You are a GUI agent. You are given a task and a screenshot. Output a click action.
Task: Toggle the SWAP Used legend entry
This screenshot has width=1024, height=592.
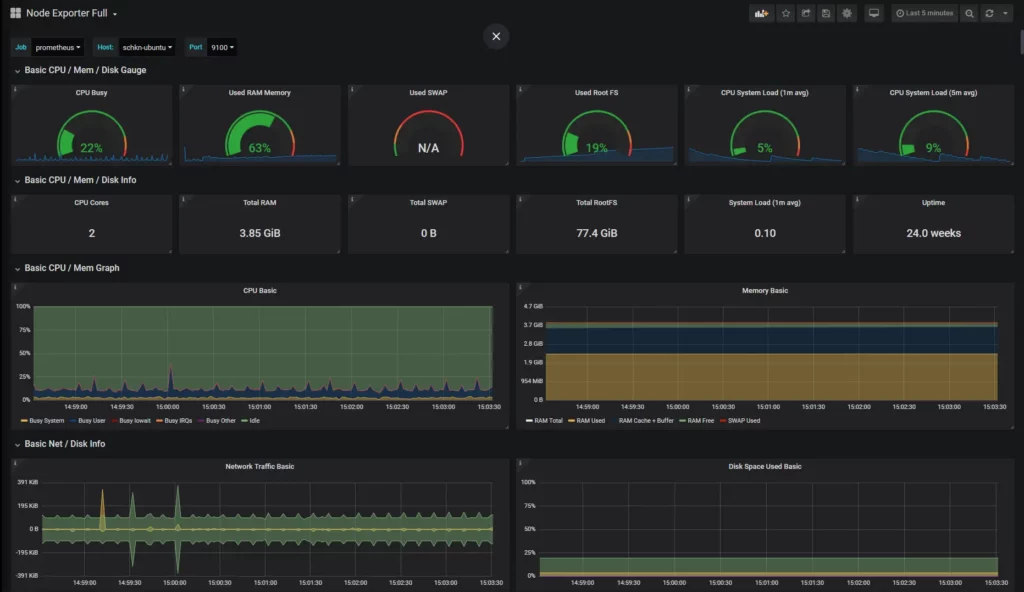[x=747, y=421]
